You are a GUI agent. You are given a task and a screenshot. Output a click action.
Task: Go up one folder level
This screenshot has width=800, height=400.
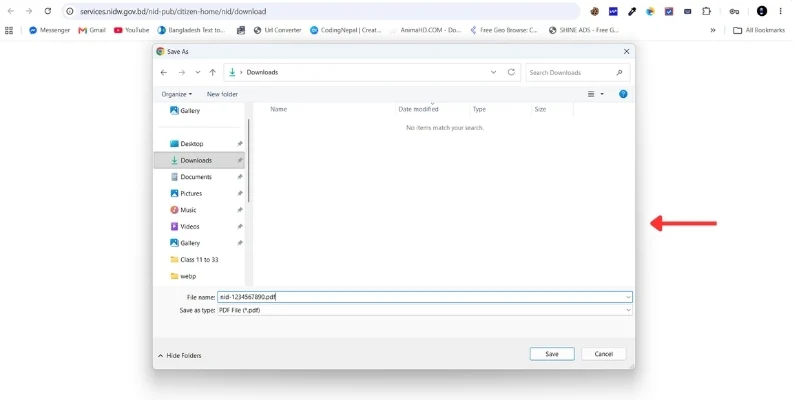point(213,72)
